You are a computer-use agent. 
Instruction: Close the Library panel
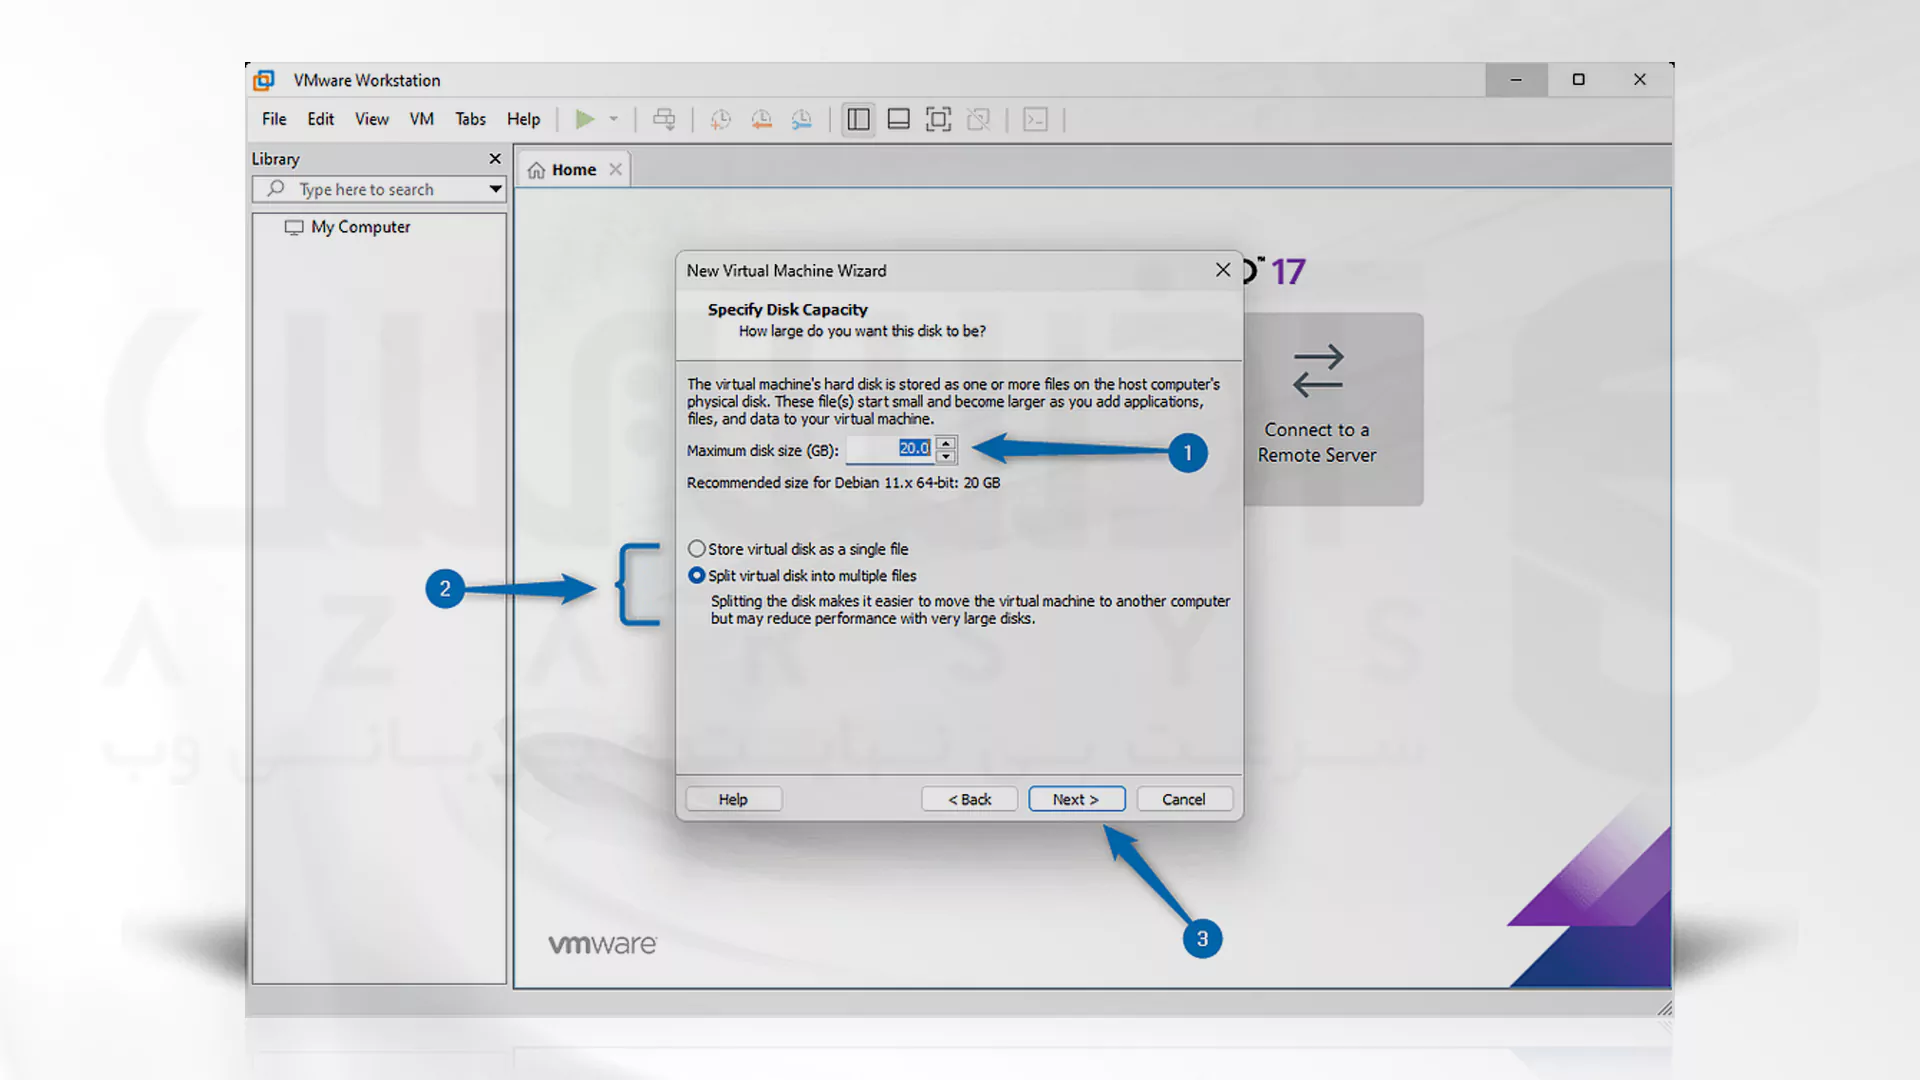495,159
